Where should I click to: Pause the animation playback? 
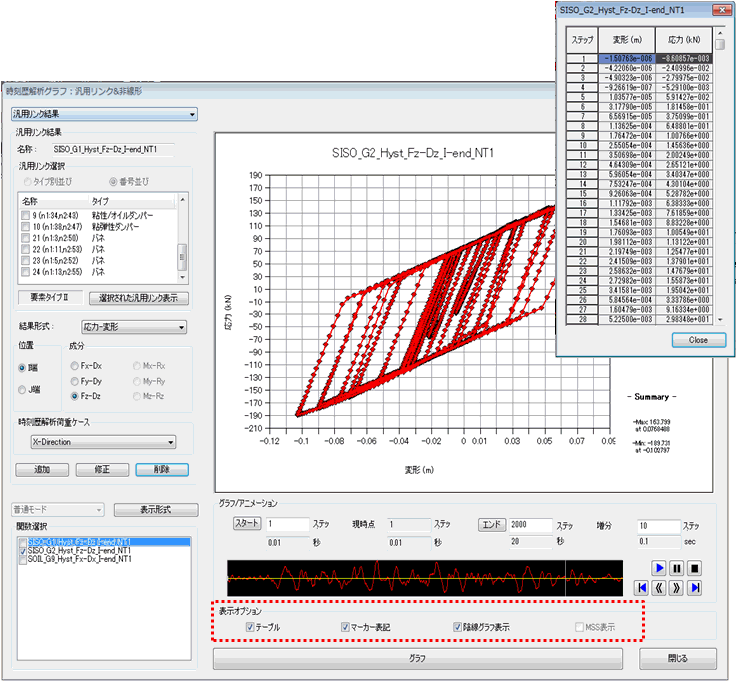tap(676, 568)
